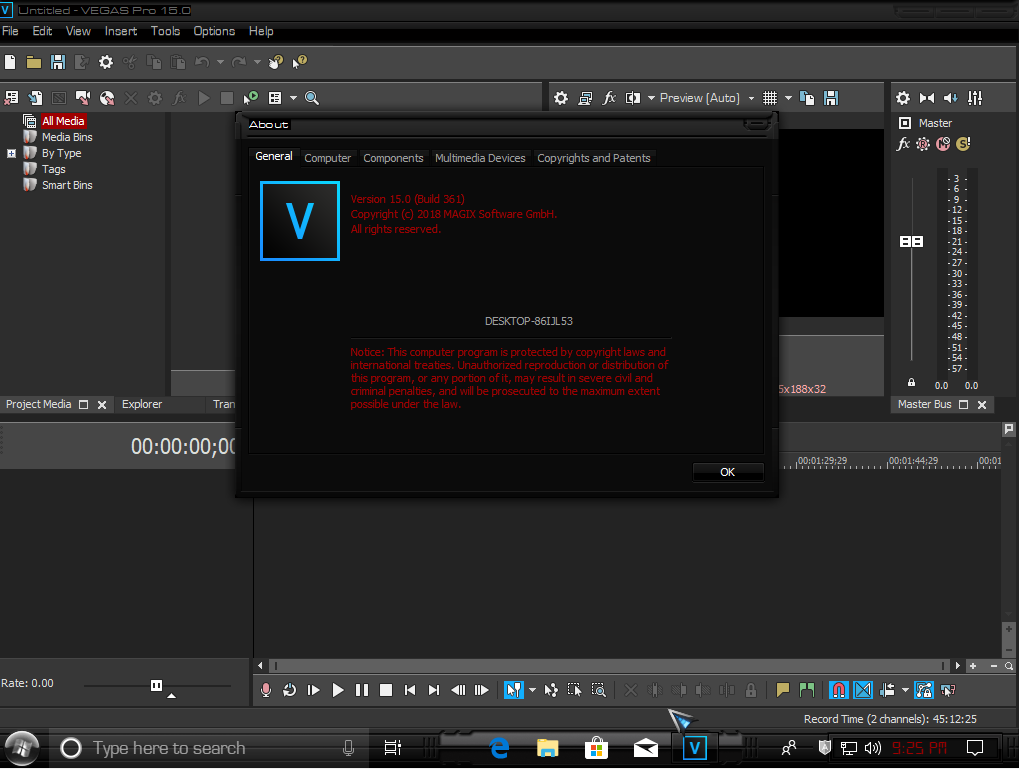Stop playback with the Stop button
This screenshot has height=769, width=1019.
coord(386,690)
